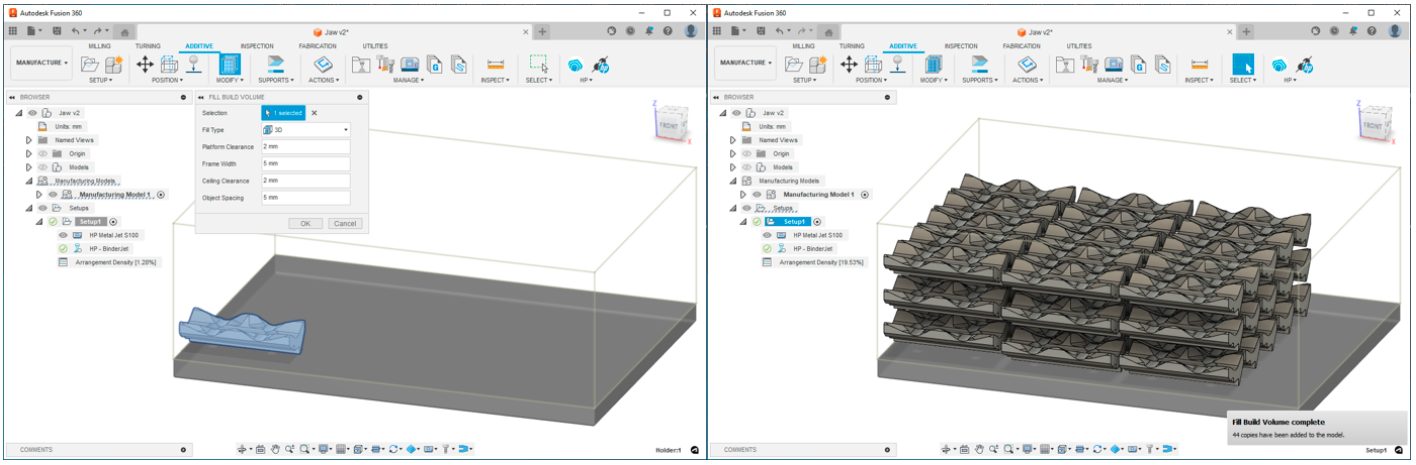This screenshot has height=465, width=1416.
Task: Click the Select tool icon in left window
Action: (538, 64)
